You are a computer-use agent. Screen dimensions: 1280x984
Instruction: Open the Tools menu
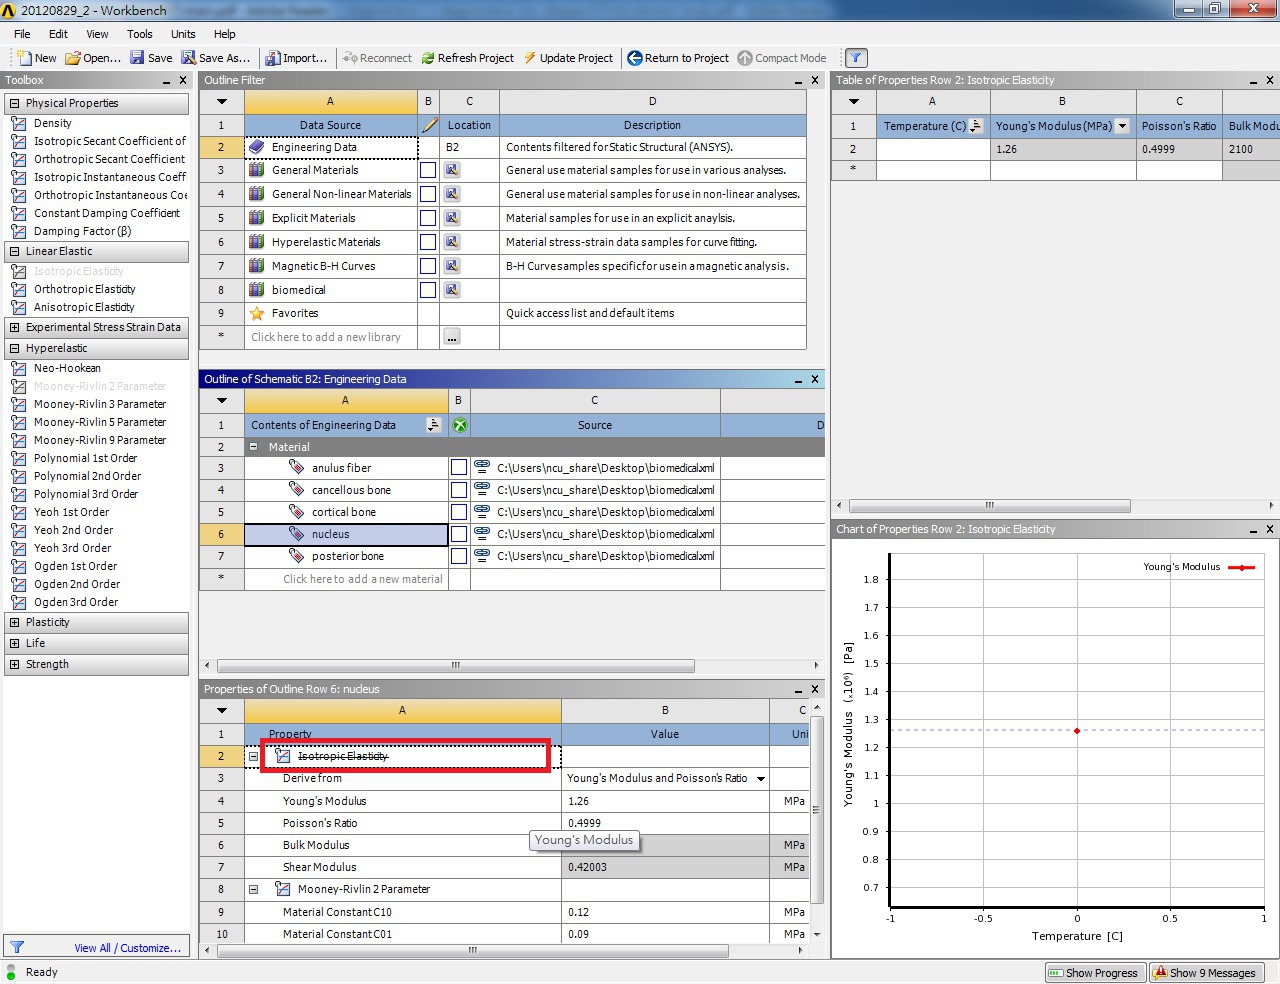(140, 34)
